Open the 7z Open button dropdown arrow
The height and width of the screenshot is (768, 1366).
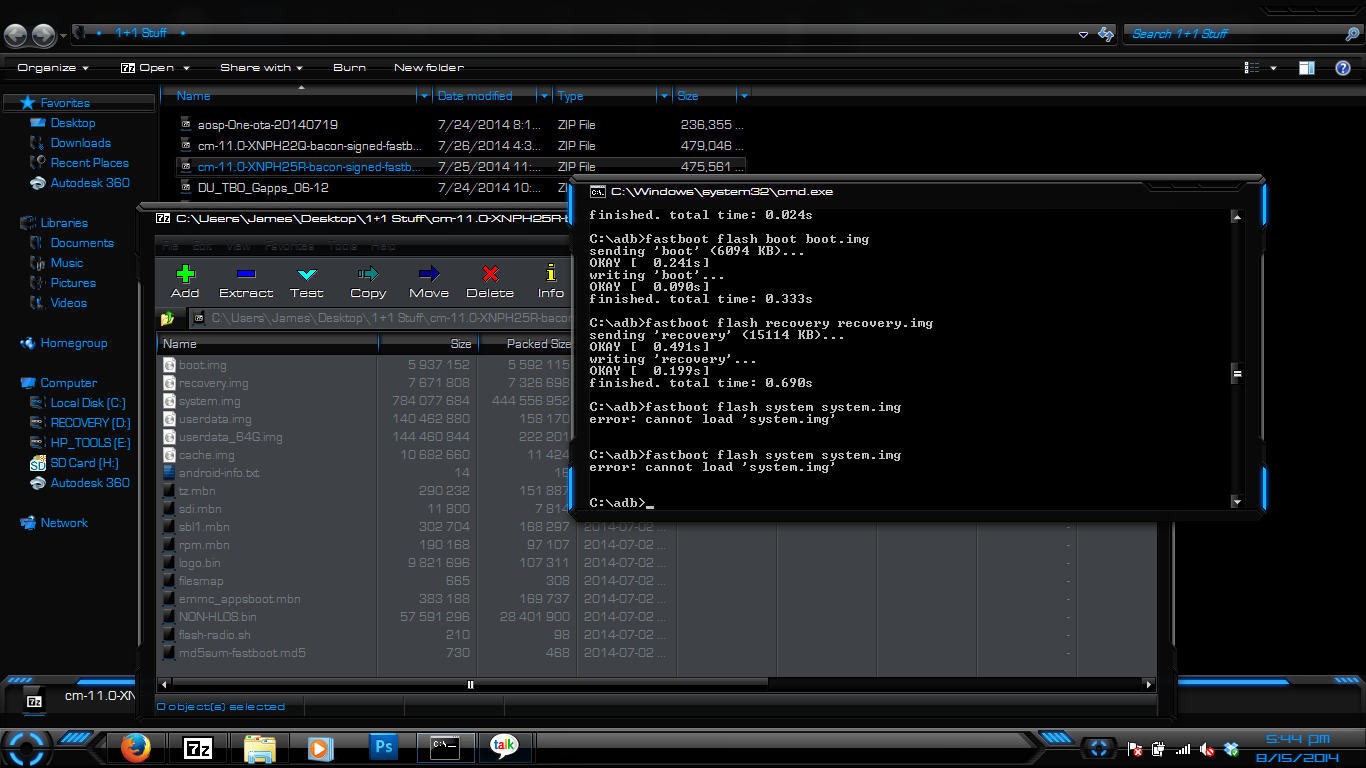(x=185, y=68)
